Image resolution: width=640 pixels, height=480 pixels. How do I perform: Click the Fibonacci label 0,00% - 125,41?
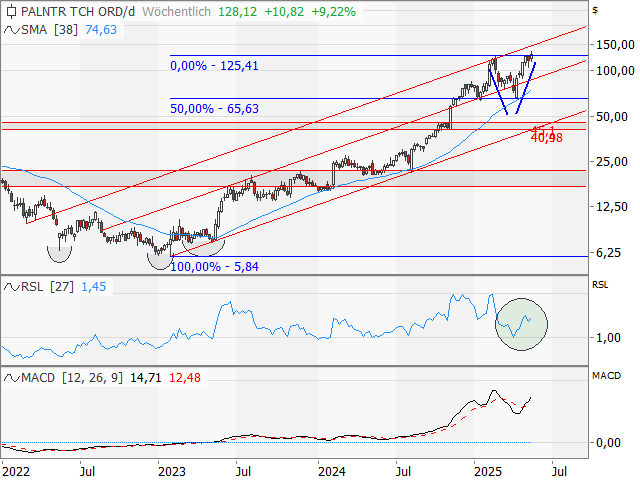214,66
